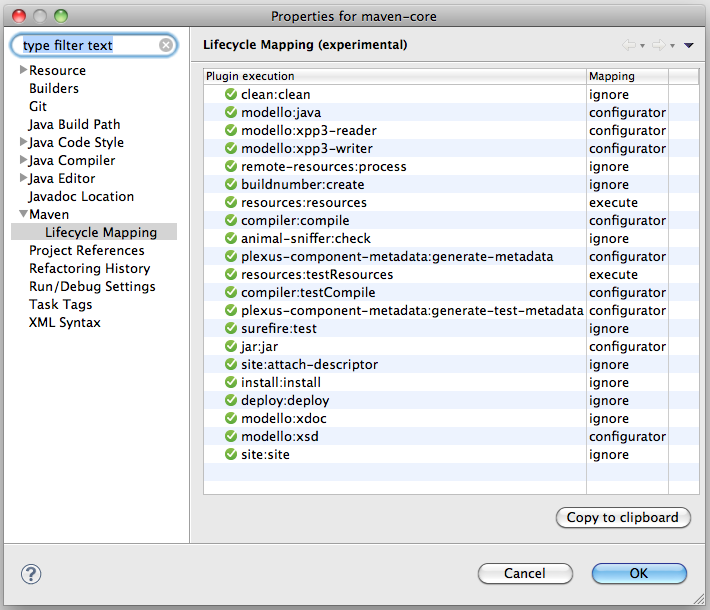
Task: Close the Properties window with the red button
Action: [19, 16]
